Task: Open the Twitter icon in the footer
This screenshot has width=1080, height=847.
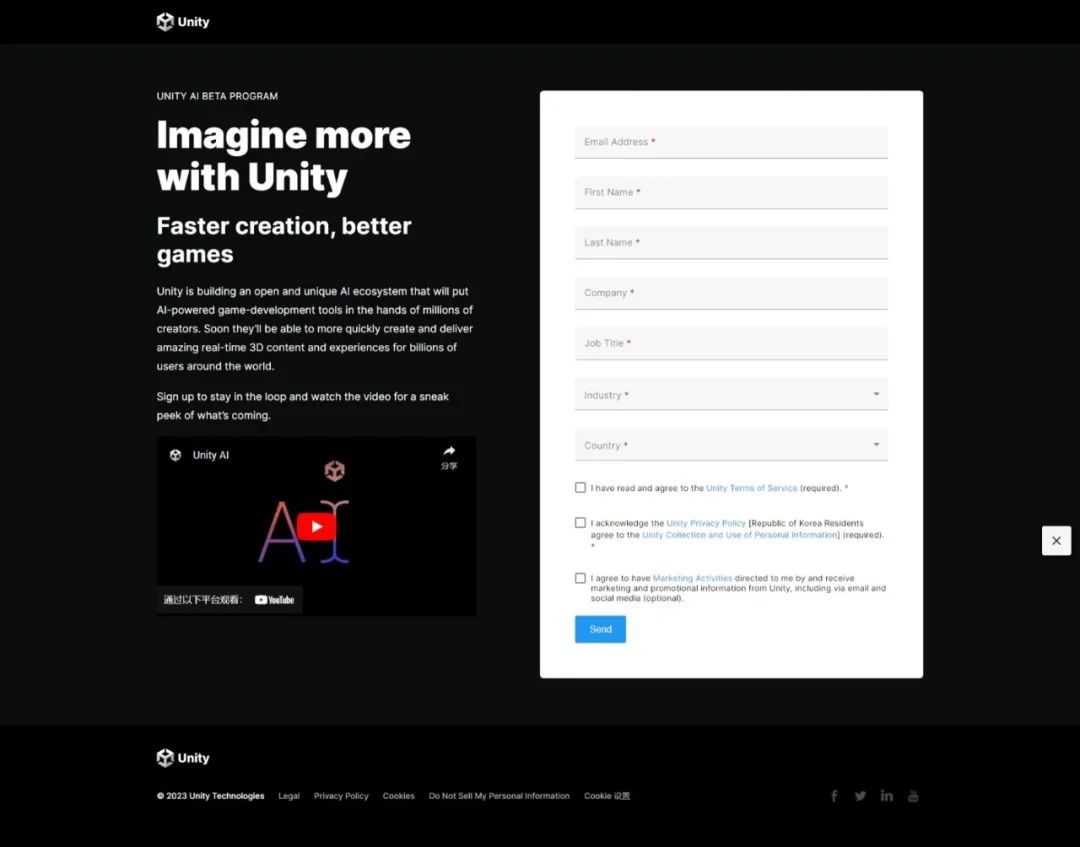Action: (860, 796)
